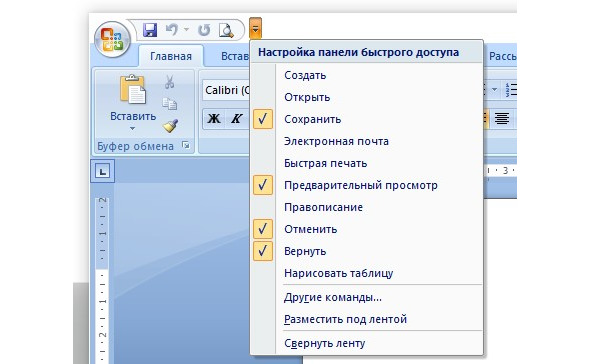This screenshot has width=591, height=364.
Task: Open Другие команды... option
Action: [367, 297]
